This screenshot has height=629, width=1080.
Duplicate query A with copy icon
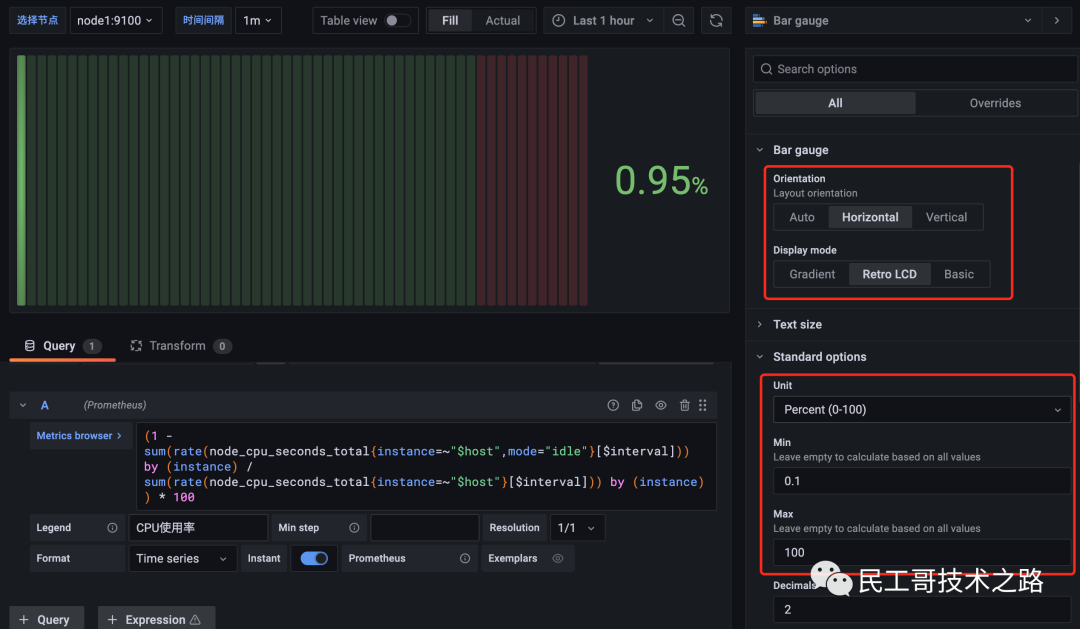637,405
